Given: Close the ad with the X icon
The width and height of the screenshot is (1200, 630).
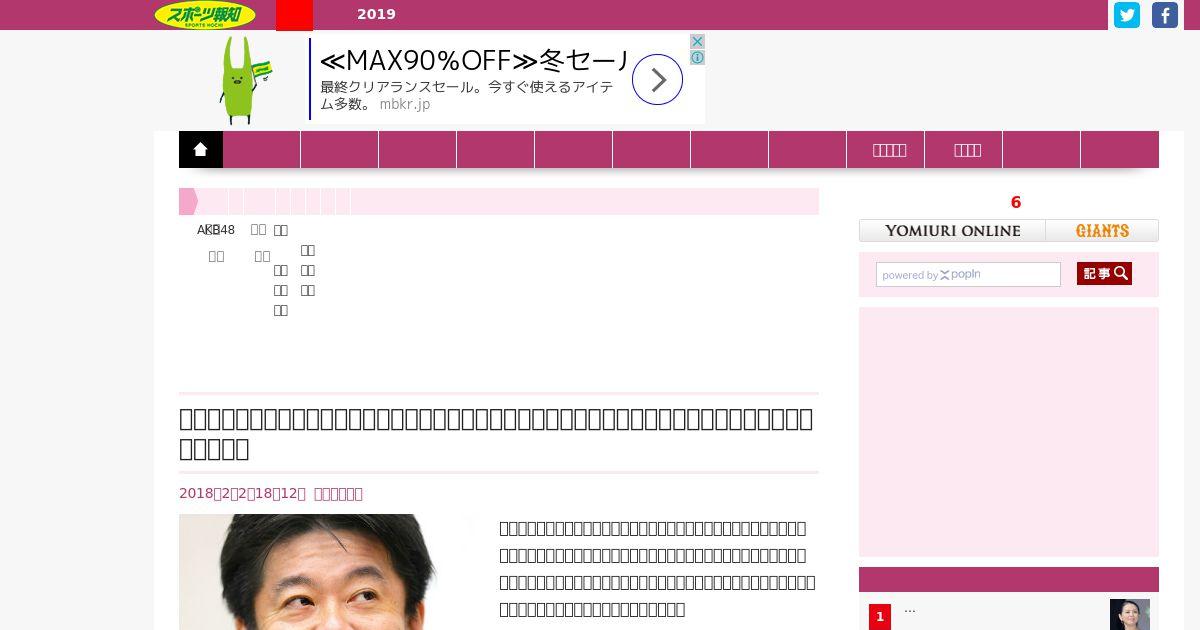Looking at the screenshot, I should 697,41.
